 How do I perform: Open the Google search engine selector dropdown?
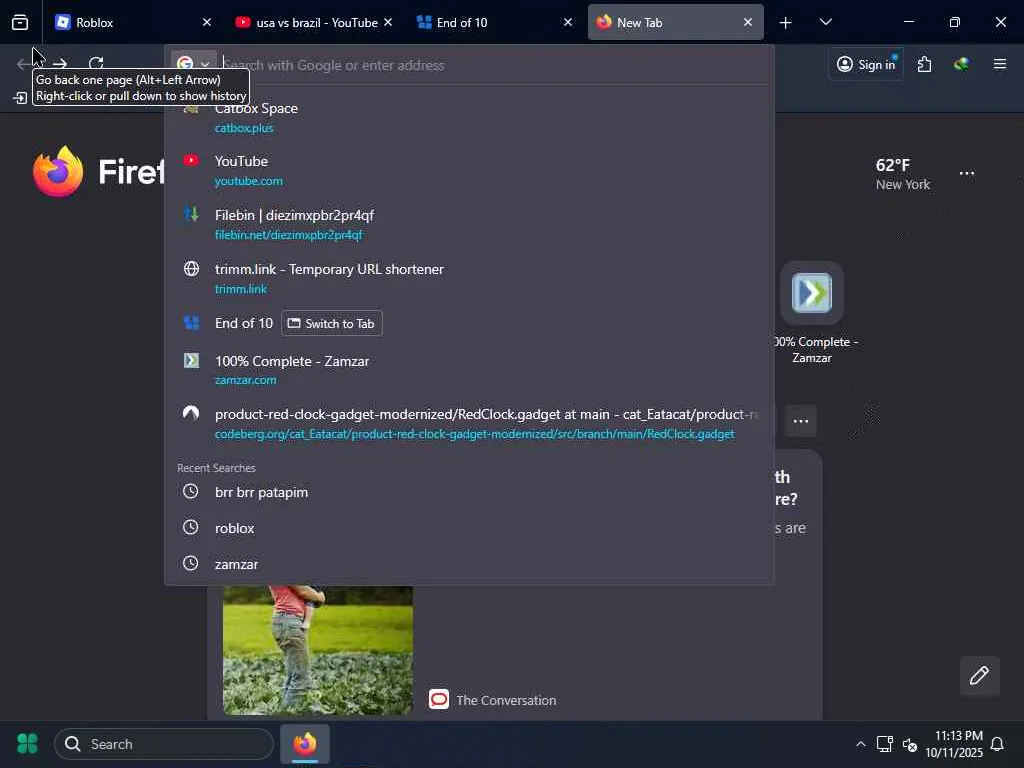193,65
